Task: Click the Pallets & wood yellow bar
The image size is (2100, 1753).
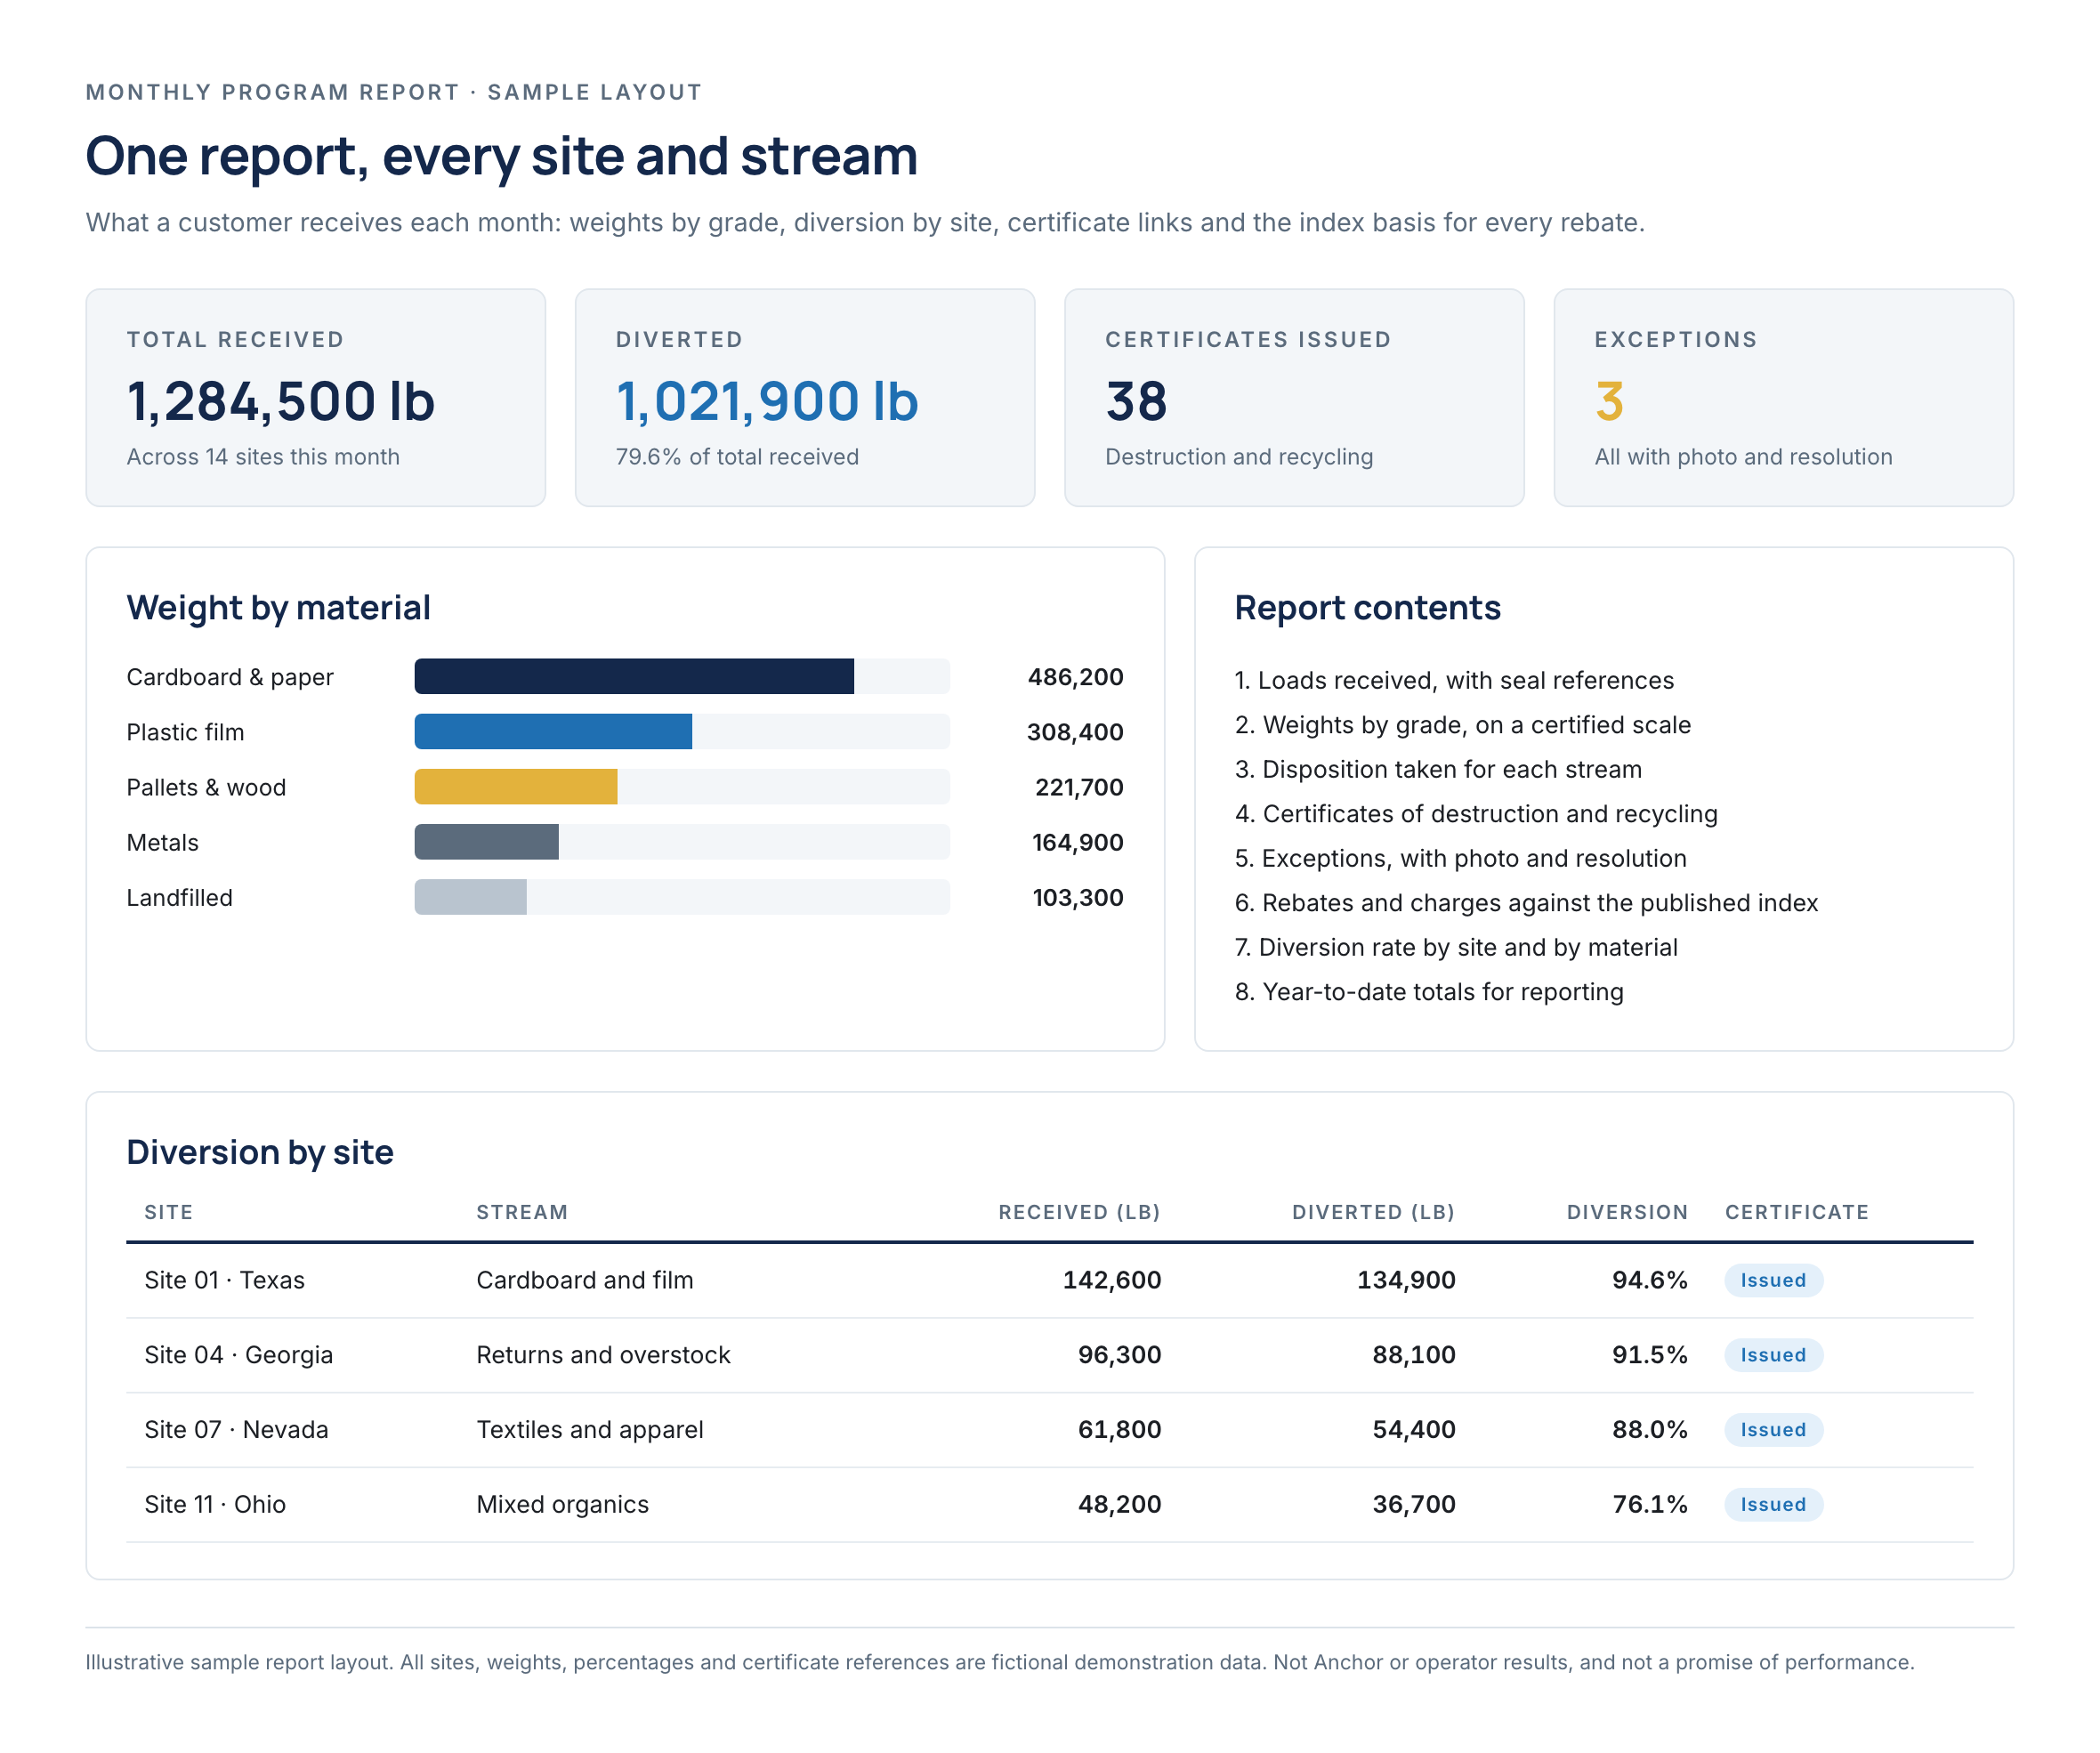Action: click(516, 786)
